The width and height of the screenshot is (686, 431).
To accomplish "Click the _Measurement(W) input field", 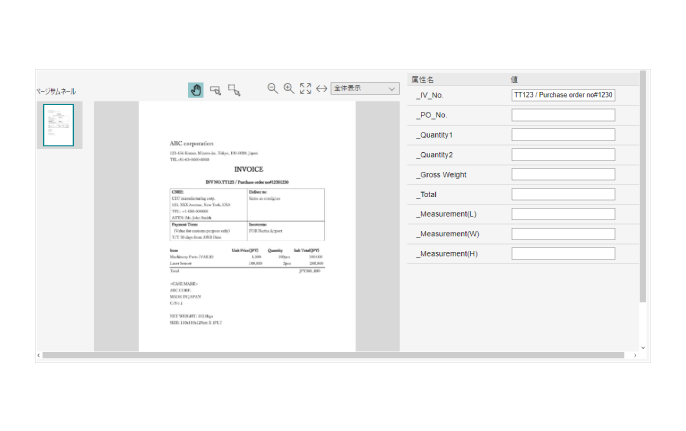I will 563,234.
